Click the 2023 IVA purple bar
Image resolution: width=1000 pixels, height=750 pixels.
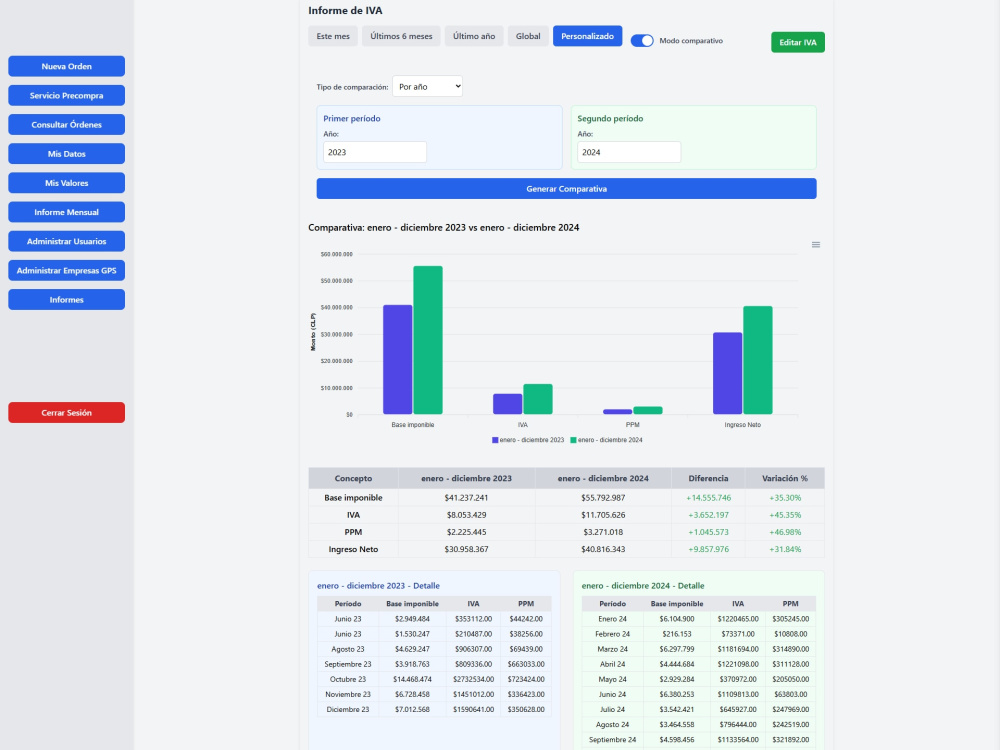(508, 404)
